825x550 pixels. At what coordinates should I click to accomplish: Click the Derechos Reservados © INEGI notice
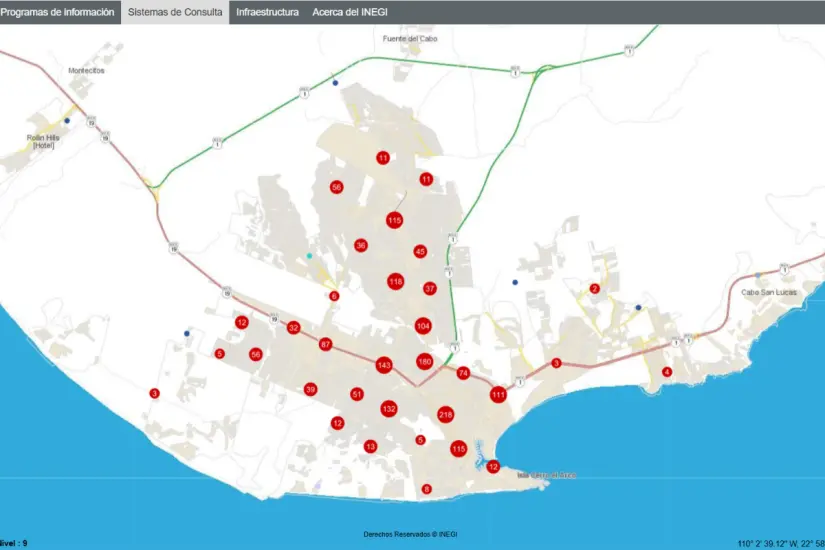pos(410,534)
